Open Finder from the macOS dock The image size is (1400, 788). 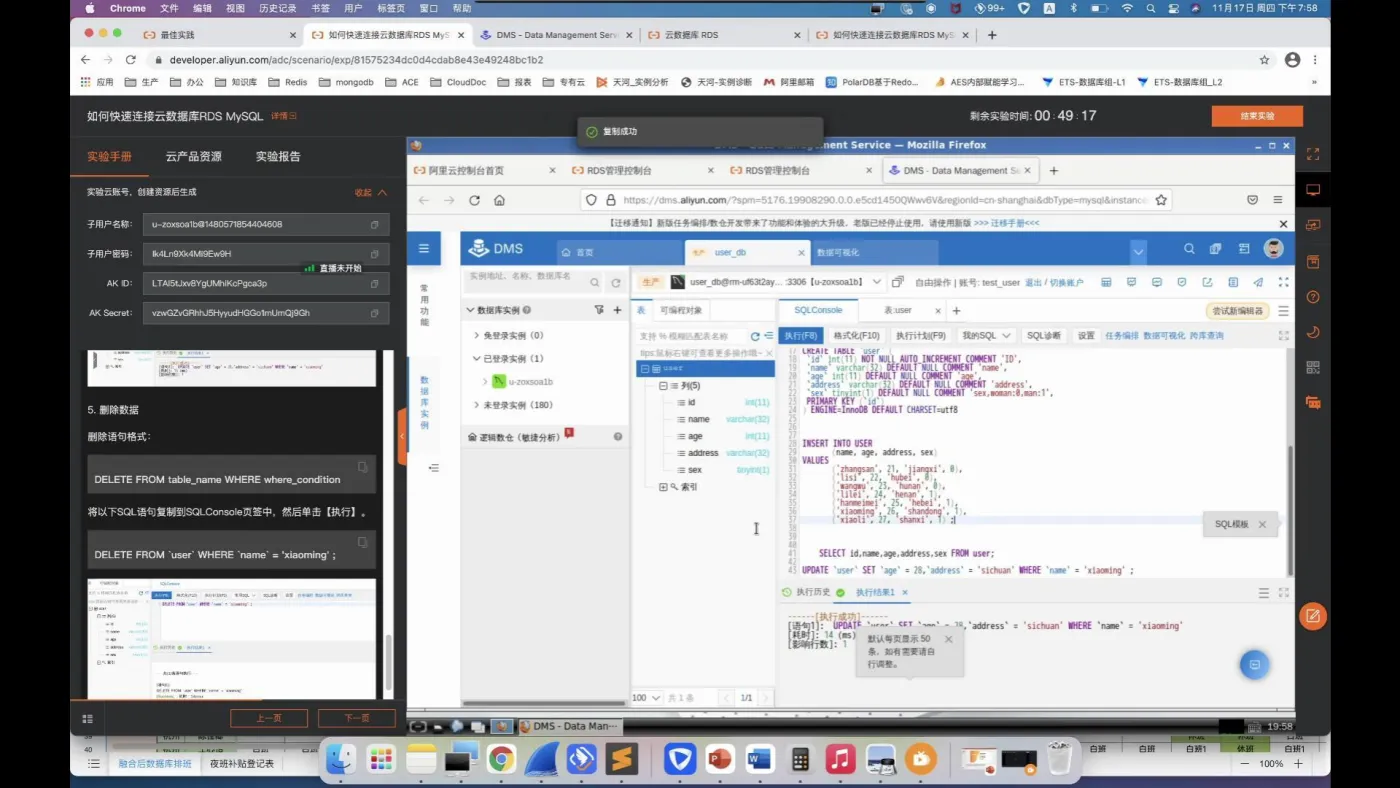coord(341,759)
